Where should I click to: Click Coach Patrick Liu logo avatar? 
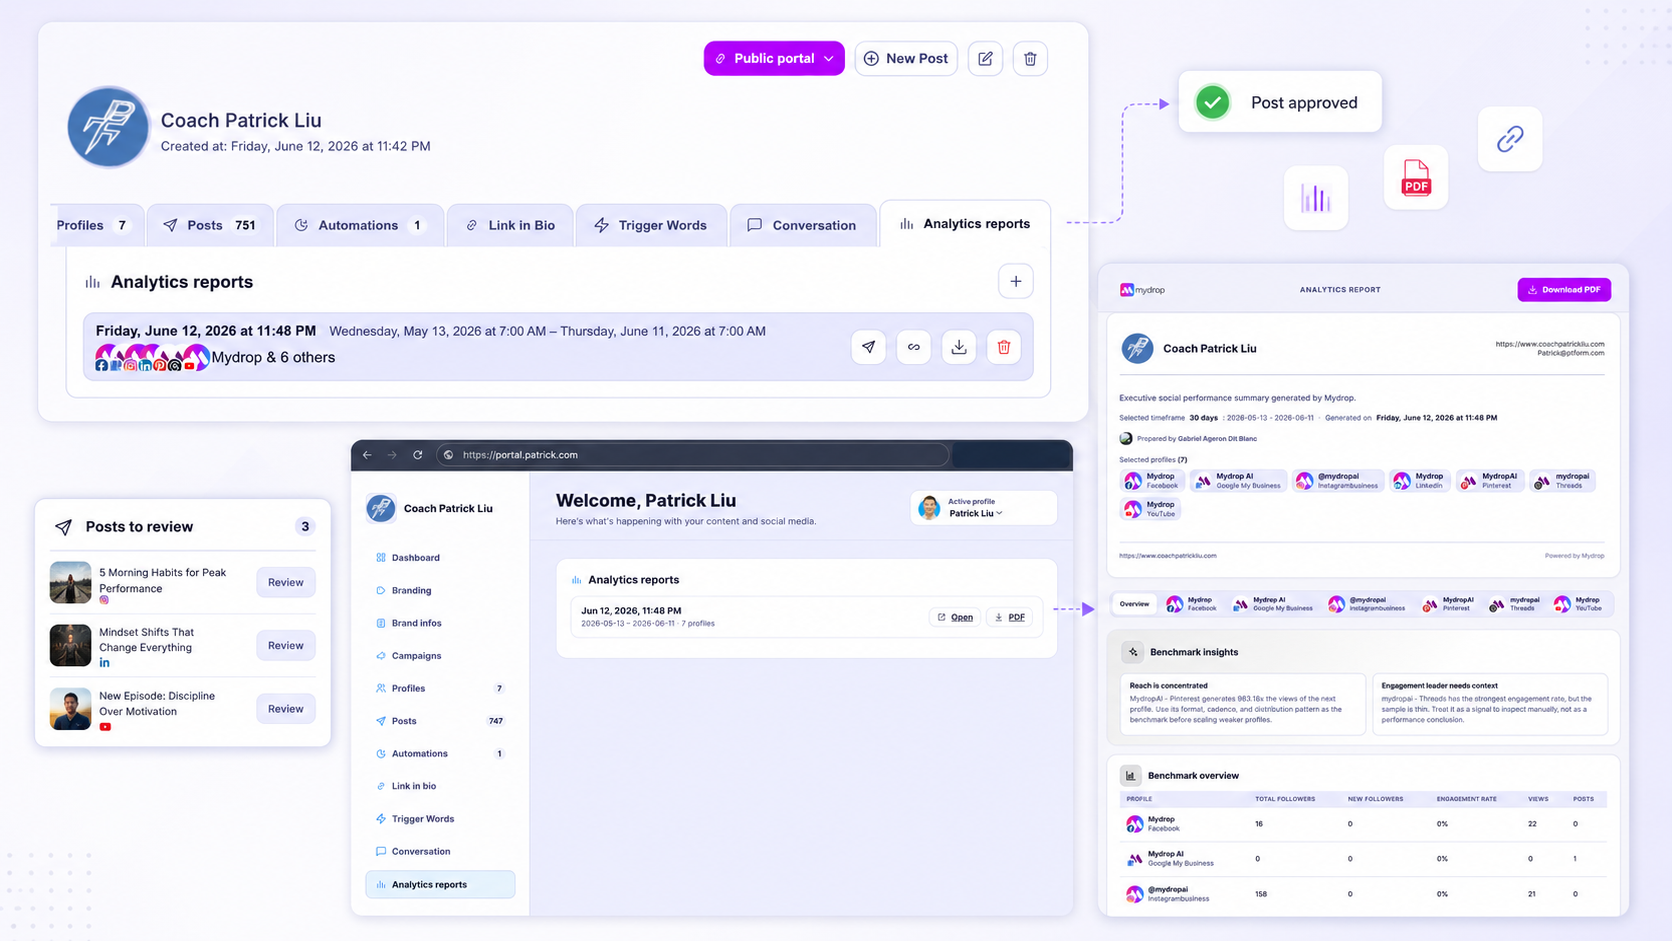108,127
